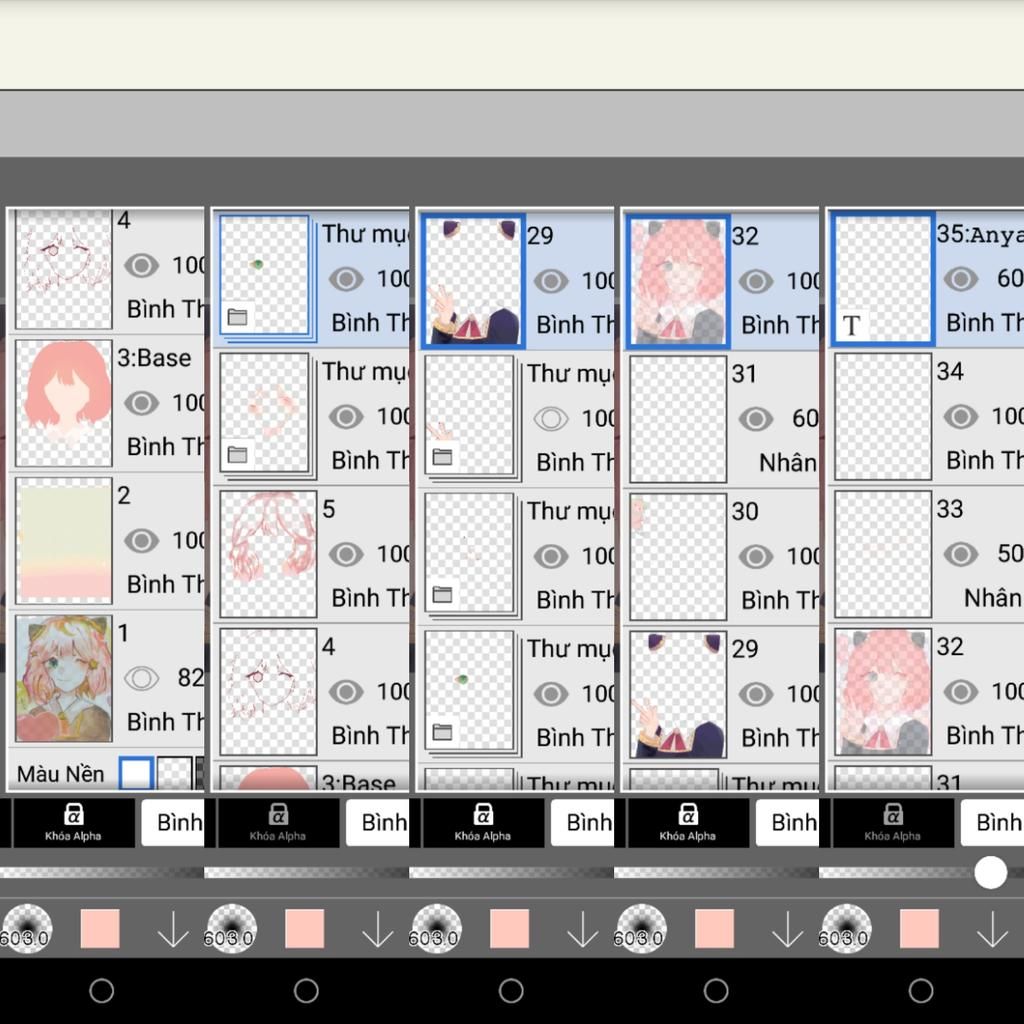This screenshot has height=1024, width=1024.
Task: Toggle eye of text layer 35:Anya
Action: (961, 279)
